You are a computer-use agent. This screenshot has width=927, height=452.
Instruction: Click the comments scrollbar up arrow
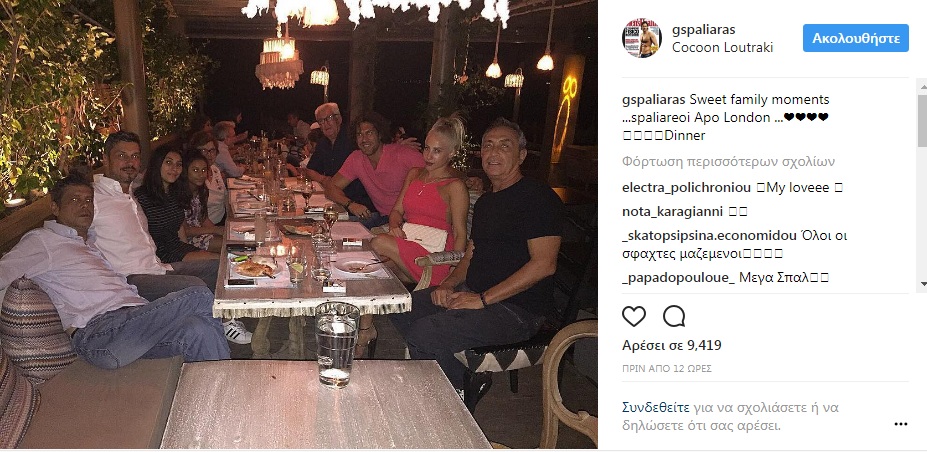click(922, 87)
